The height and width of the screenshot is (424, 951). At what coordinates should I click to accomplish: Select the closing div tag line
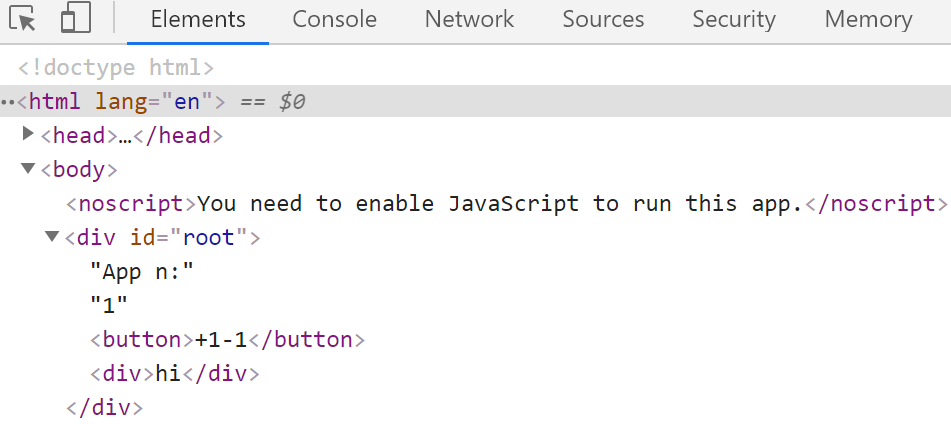(104, 407)
